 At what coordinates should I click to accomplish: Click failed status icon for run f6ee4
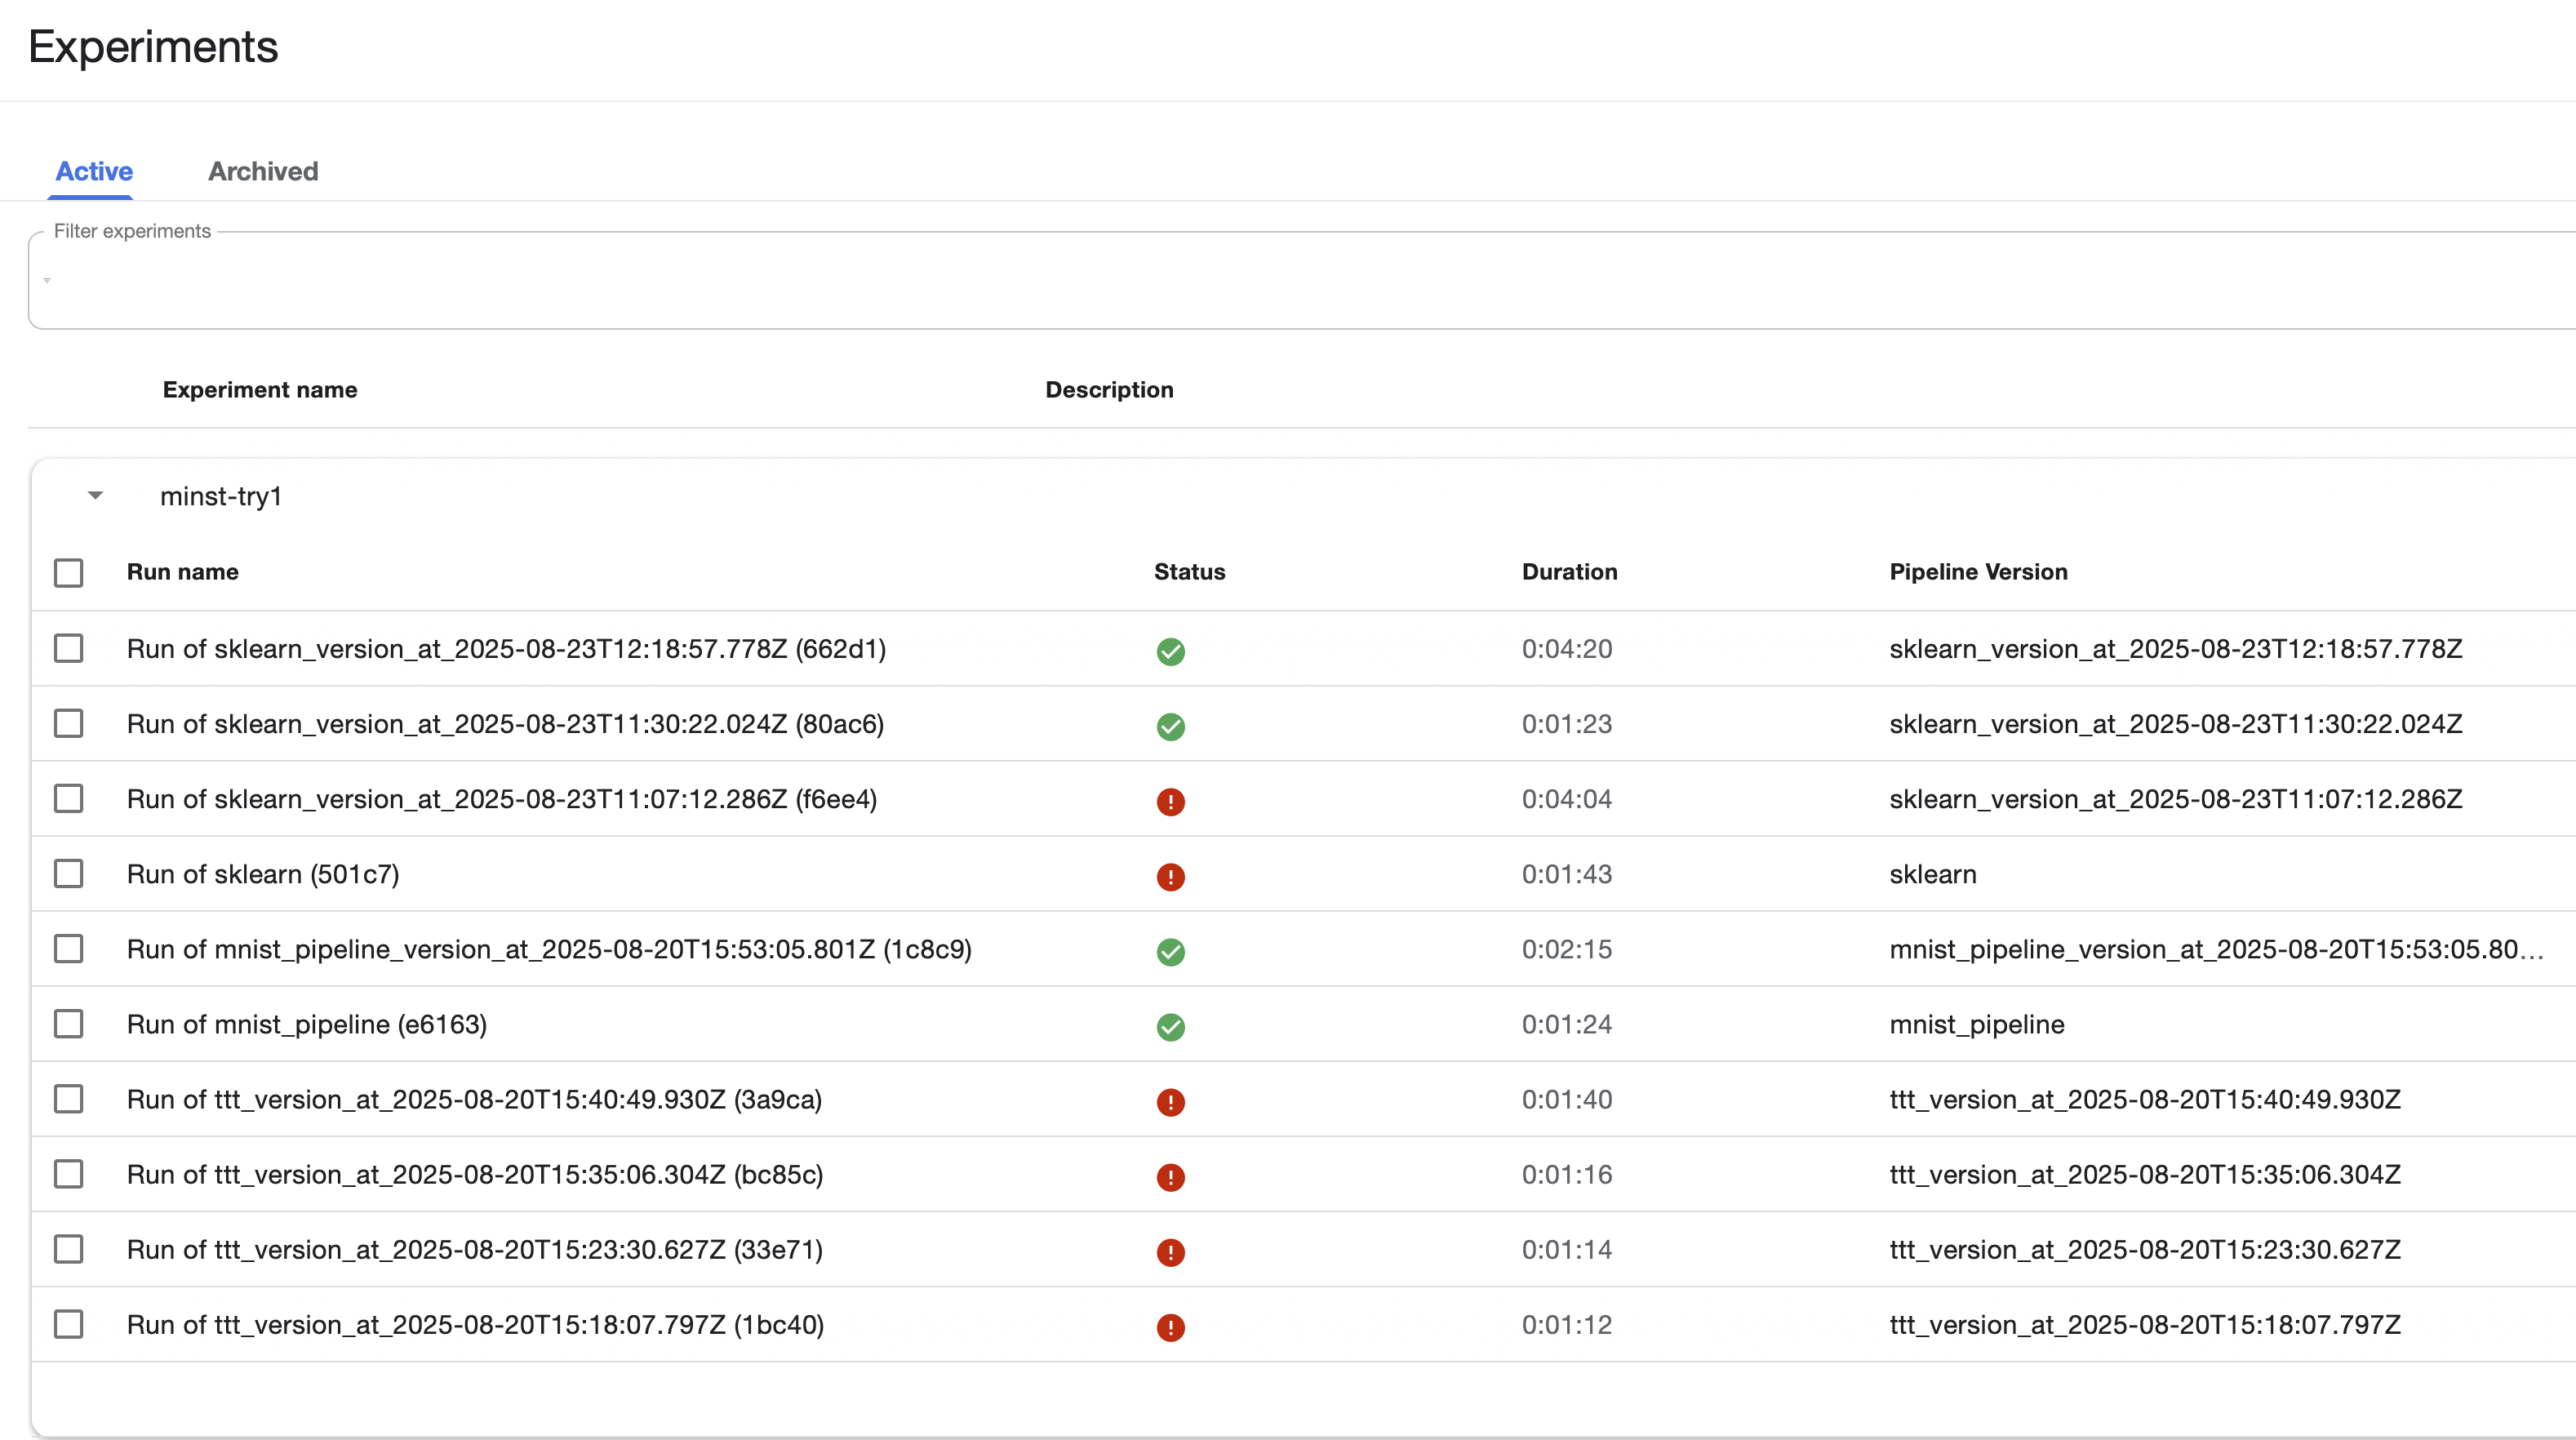coord(1170,801)
